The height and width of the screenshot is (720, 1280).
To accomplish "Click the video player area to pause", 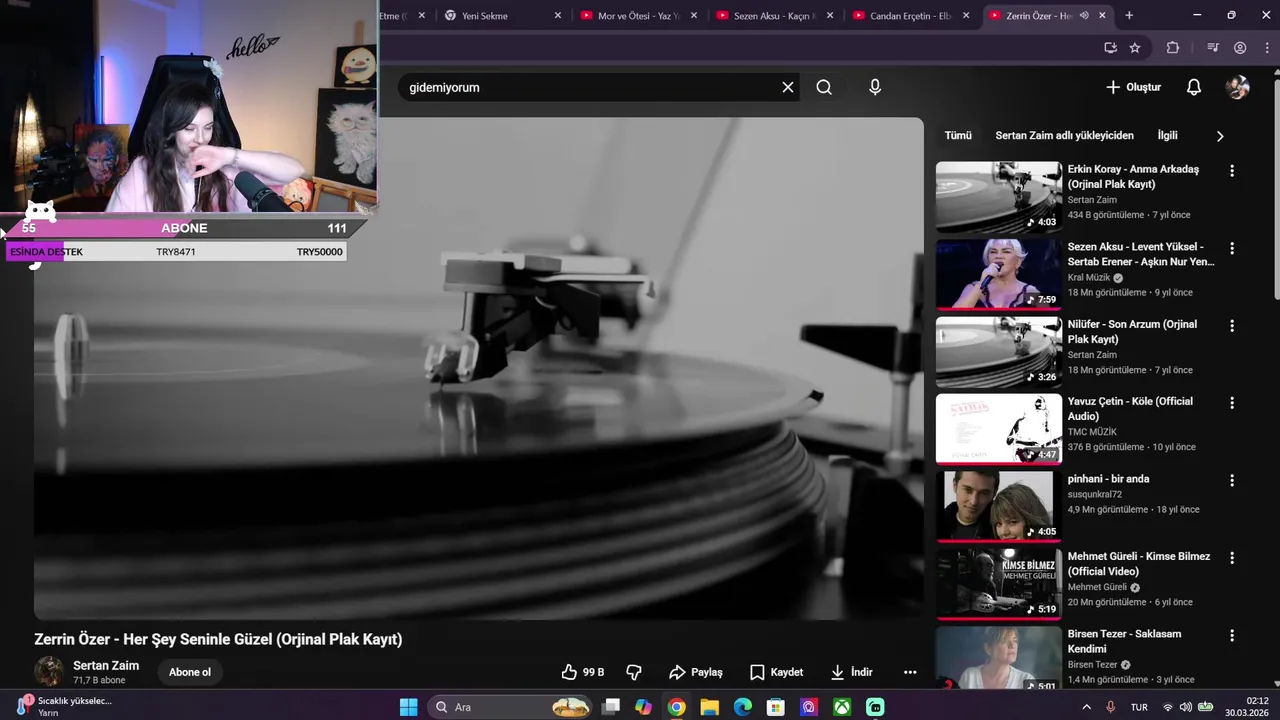I will [479, 368].
